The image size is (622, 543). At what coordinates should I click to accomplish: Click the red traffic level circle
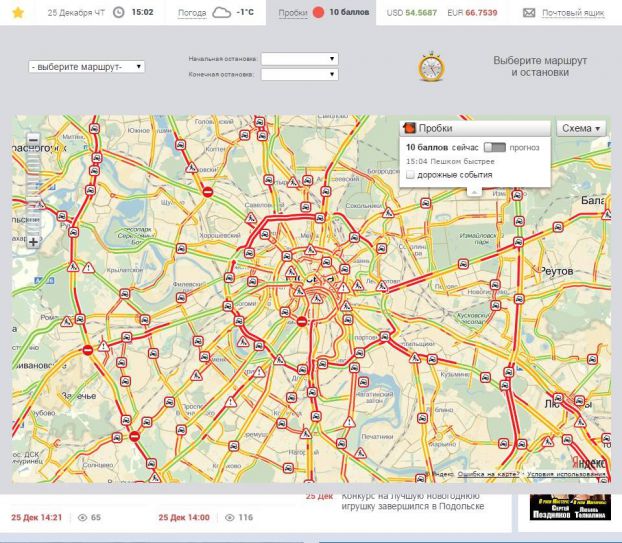click(x=319, y=12)
